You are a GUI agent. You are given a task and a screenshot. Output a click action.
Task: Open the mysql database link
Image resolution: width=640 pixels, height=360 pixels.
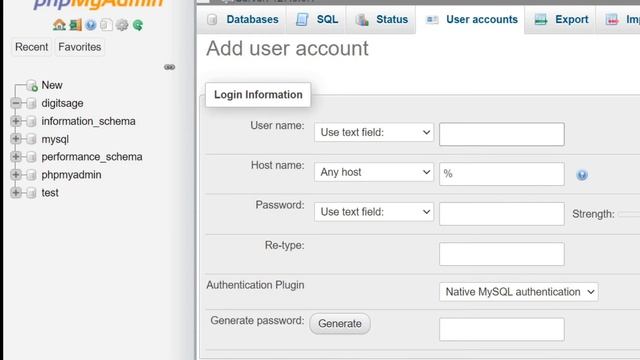click(55, 139)
